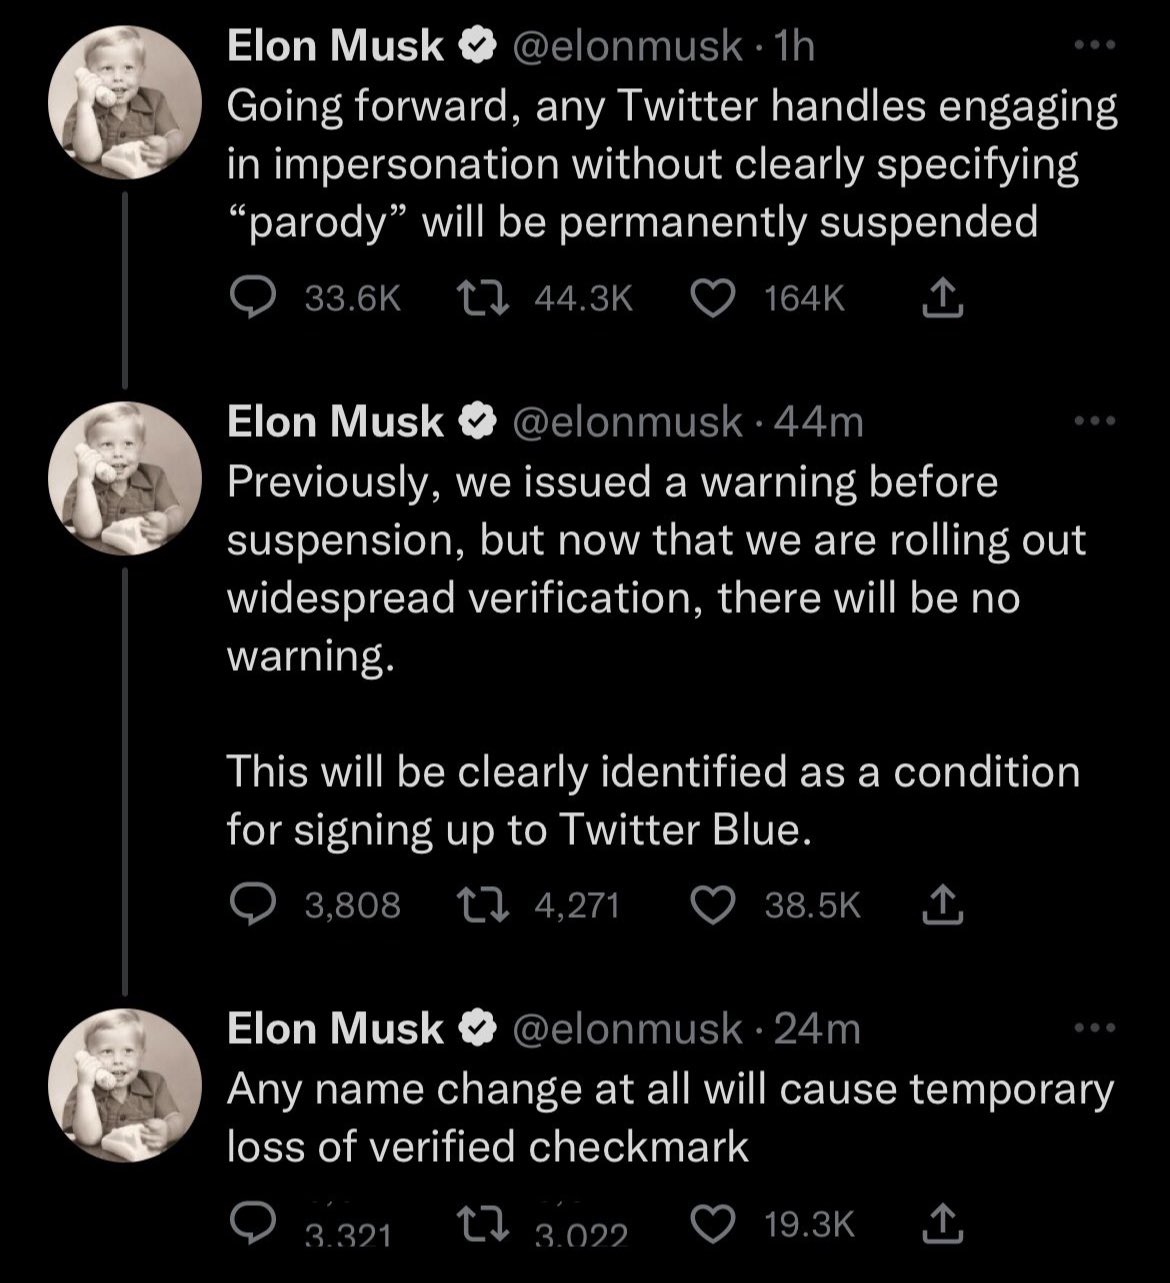Screen dimensions: 1170x1283
Task: Click the @elonmusk handle on 44m tweet
Action: pyautogui.click(x=627, y=423)
